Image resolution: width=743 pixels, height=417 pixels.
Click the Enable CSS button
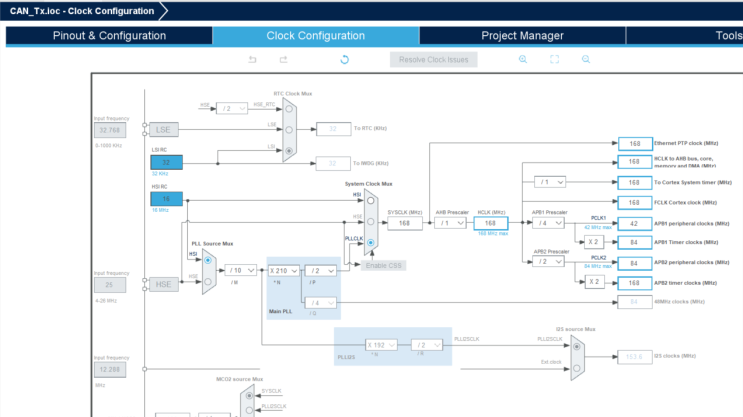coord(383,265)
